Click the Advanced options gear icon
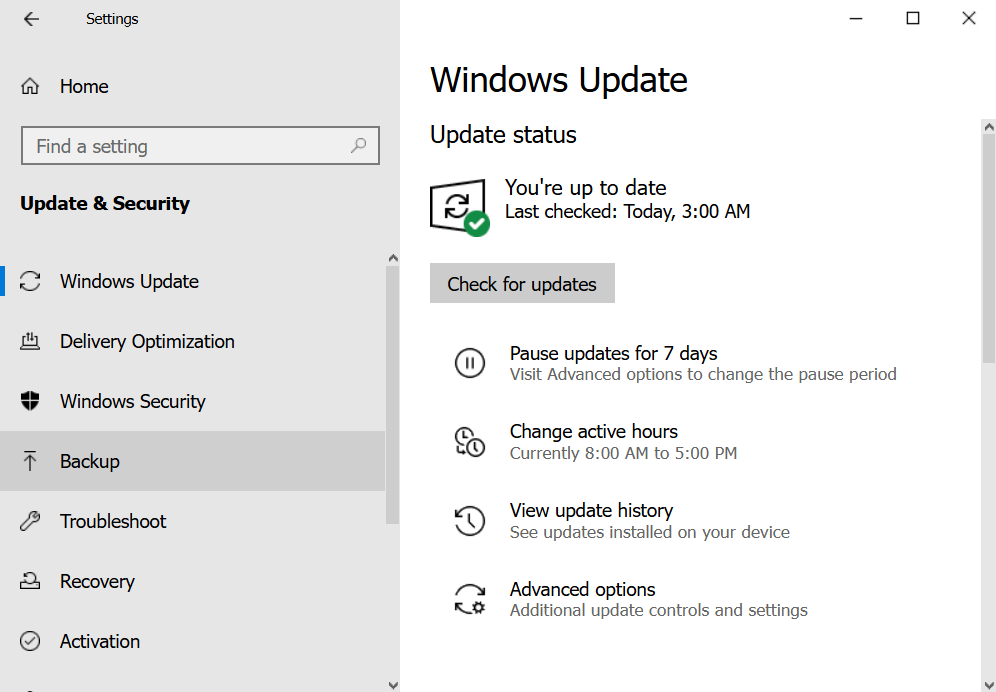The height and width of the screenshot is (692, 996). [x=469, y=599]
